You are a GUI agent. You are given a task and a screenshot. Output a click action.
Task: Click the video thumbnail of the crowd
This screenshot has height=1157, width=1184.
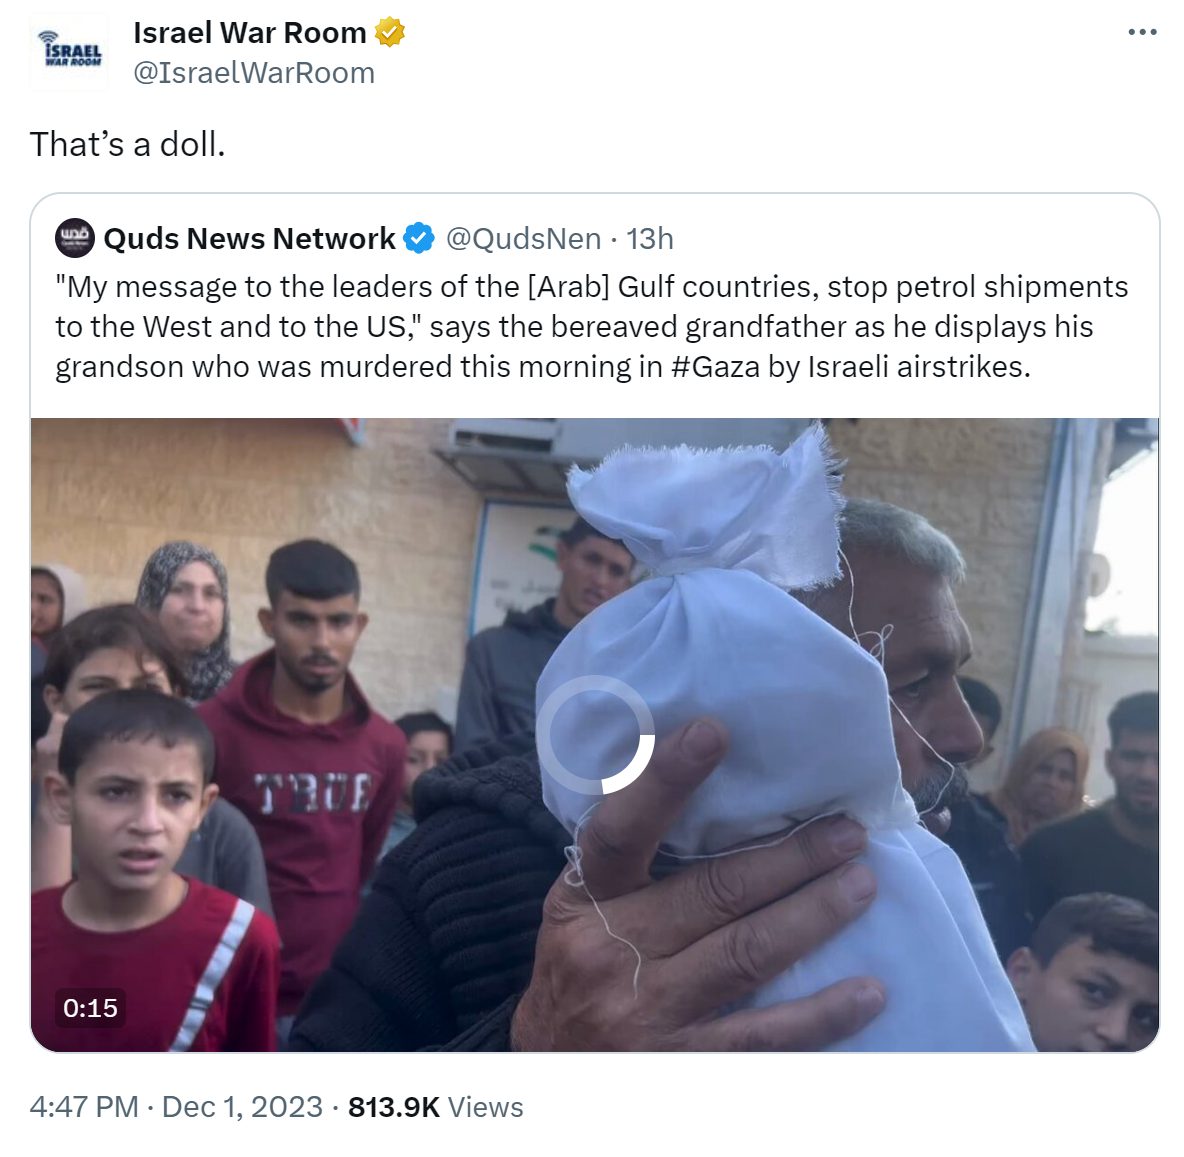click(595, 735)
